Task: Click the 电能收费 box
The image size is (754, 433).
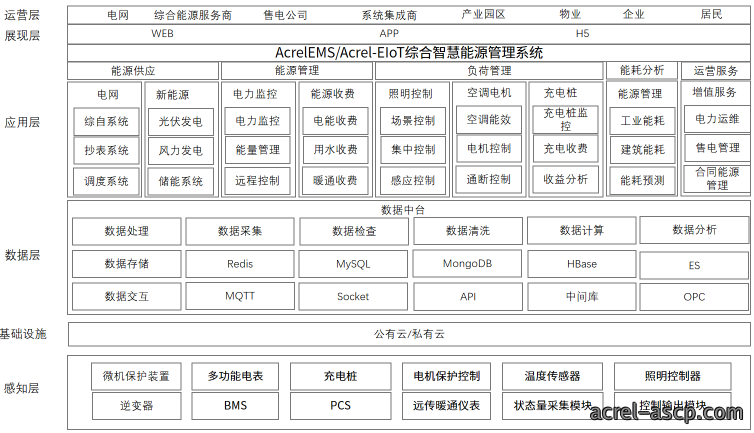Action: (x=335, y=121)
